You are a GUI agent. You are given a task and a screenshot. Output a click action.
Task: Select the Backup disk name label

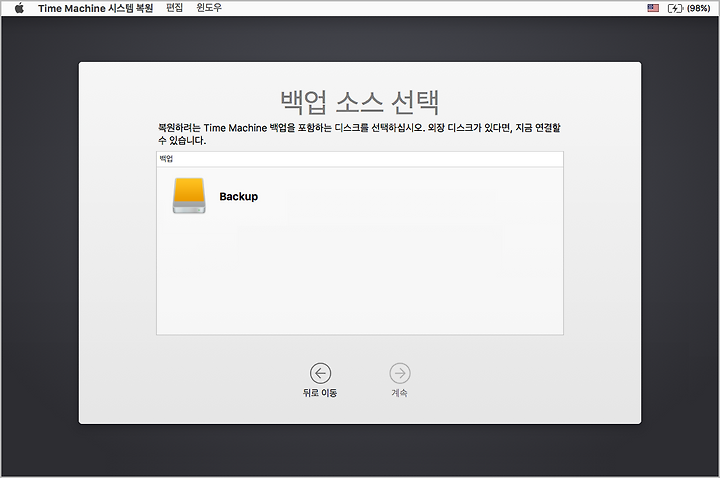click(239, 197)
